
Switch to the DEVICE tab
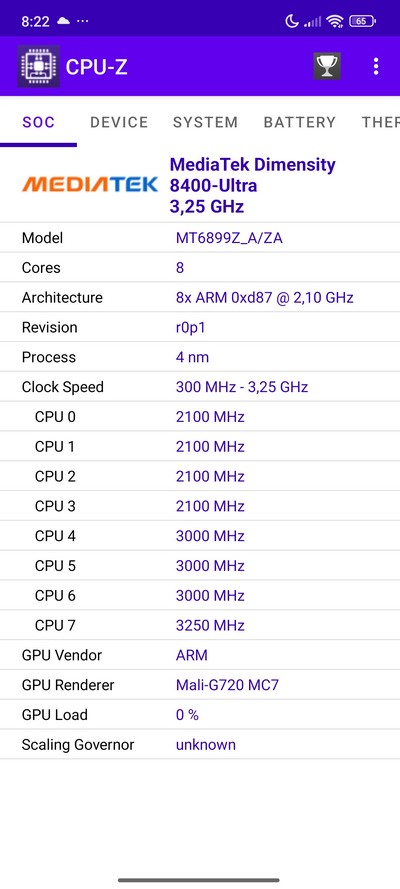click(119, 122)
